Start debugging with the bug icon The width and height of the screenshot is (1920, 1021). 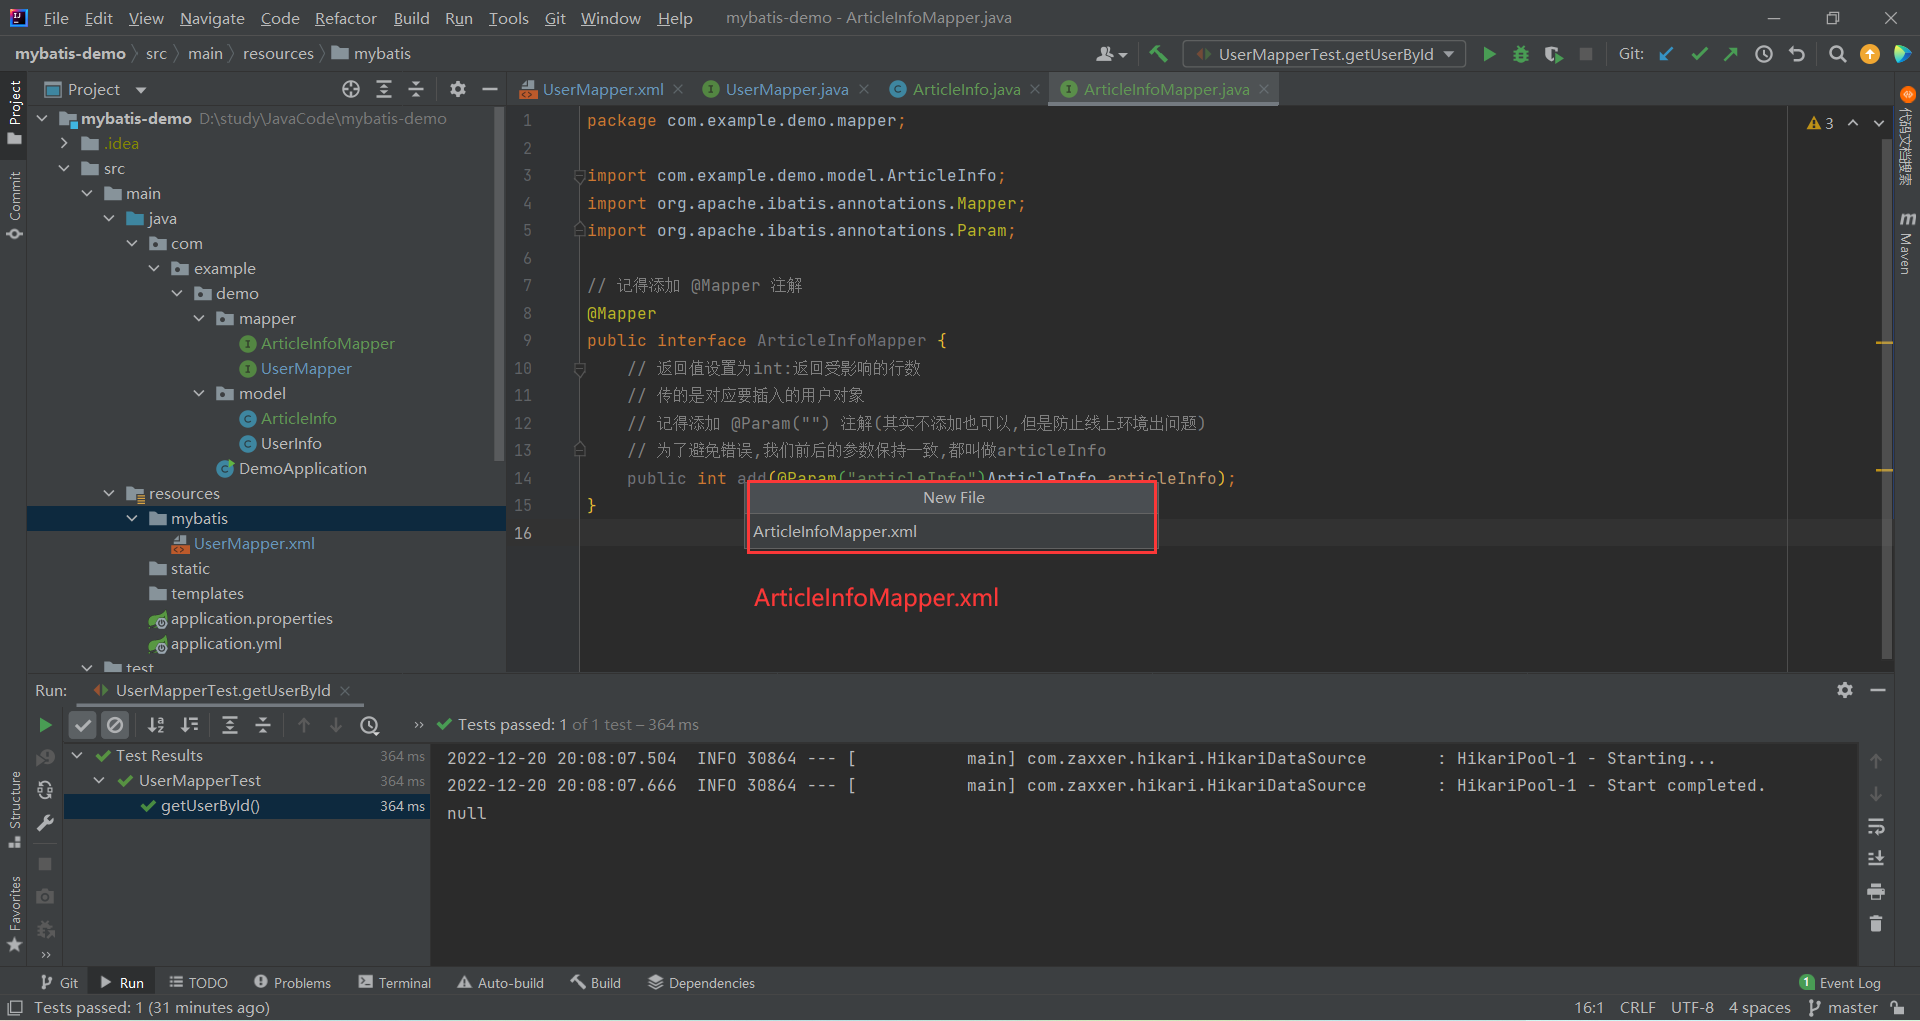[1521, 54]
